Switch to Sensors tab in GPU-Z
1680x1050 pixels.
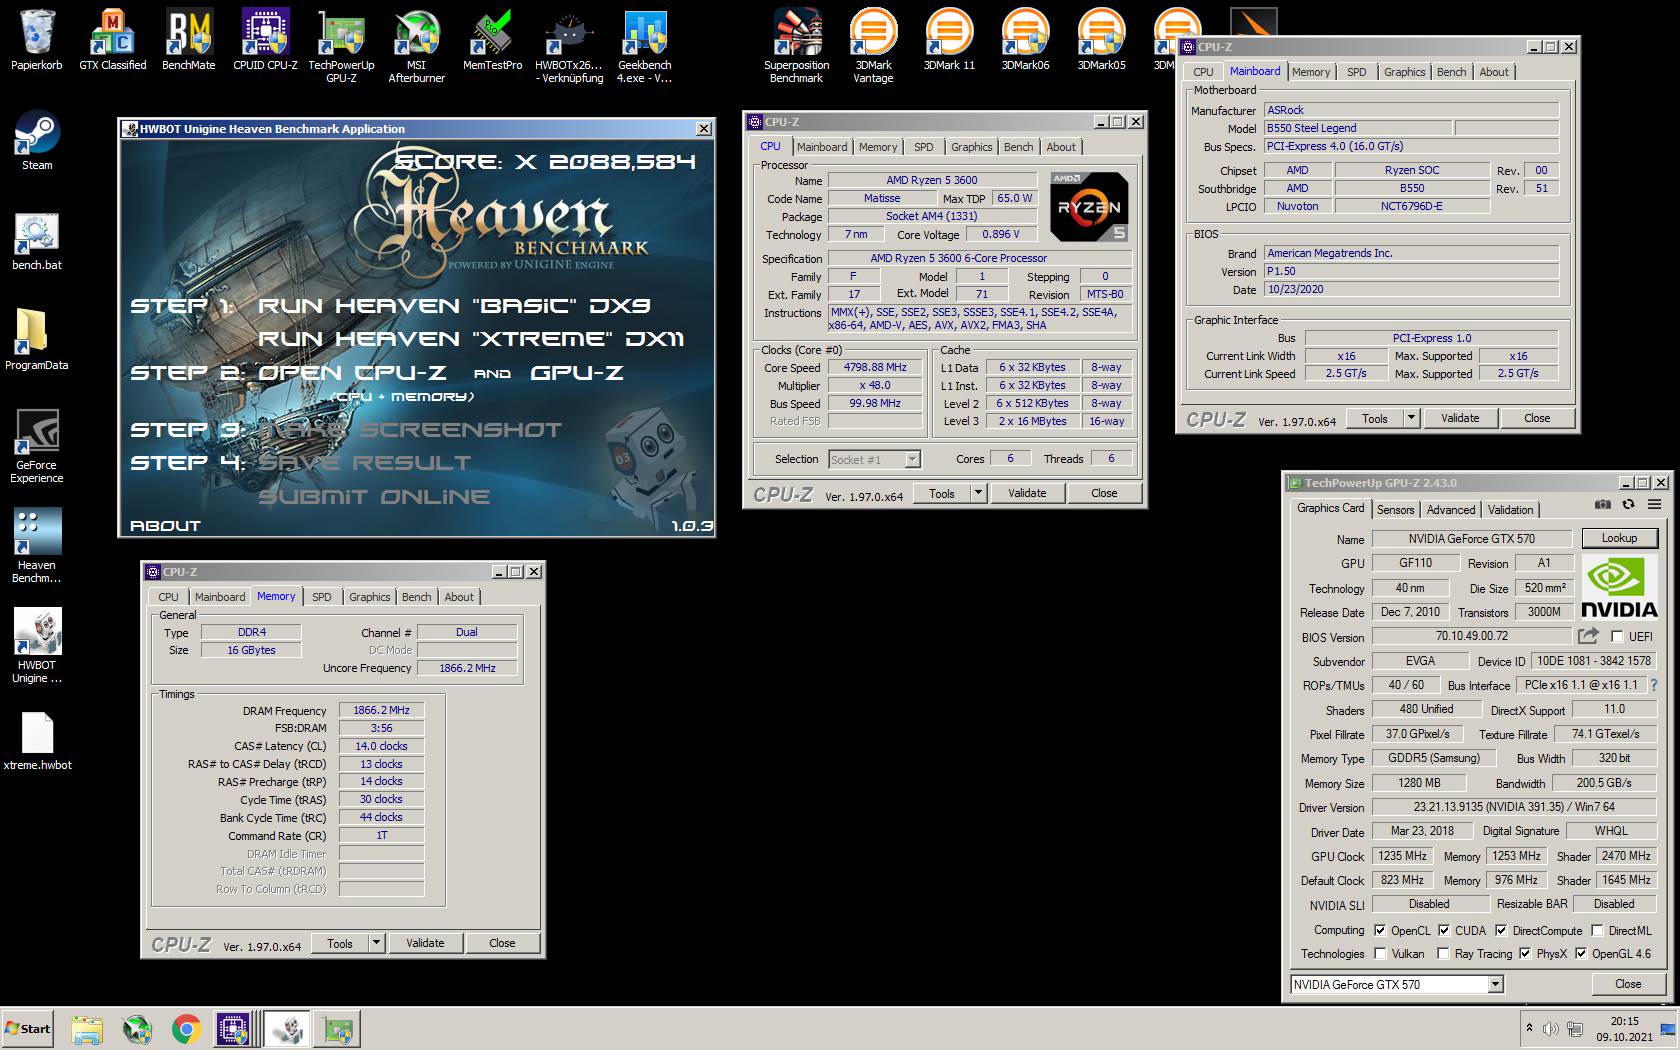click(x=1395, y=509)
